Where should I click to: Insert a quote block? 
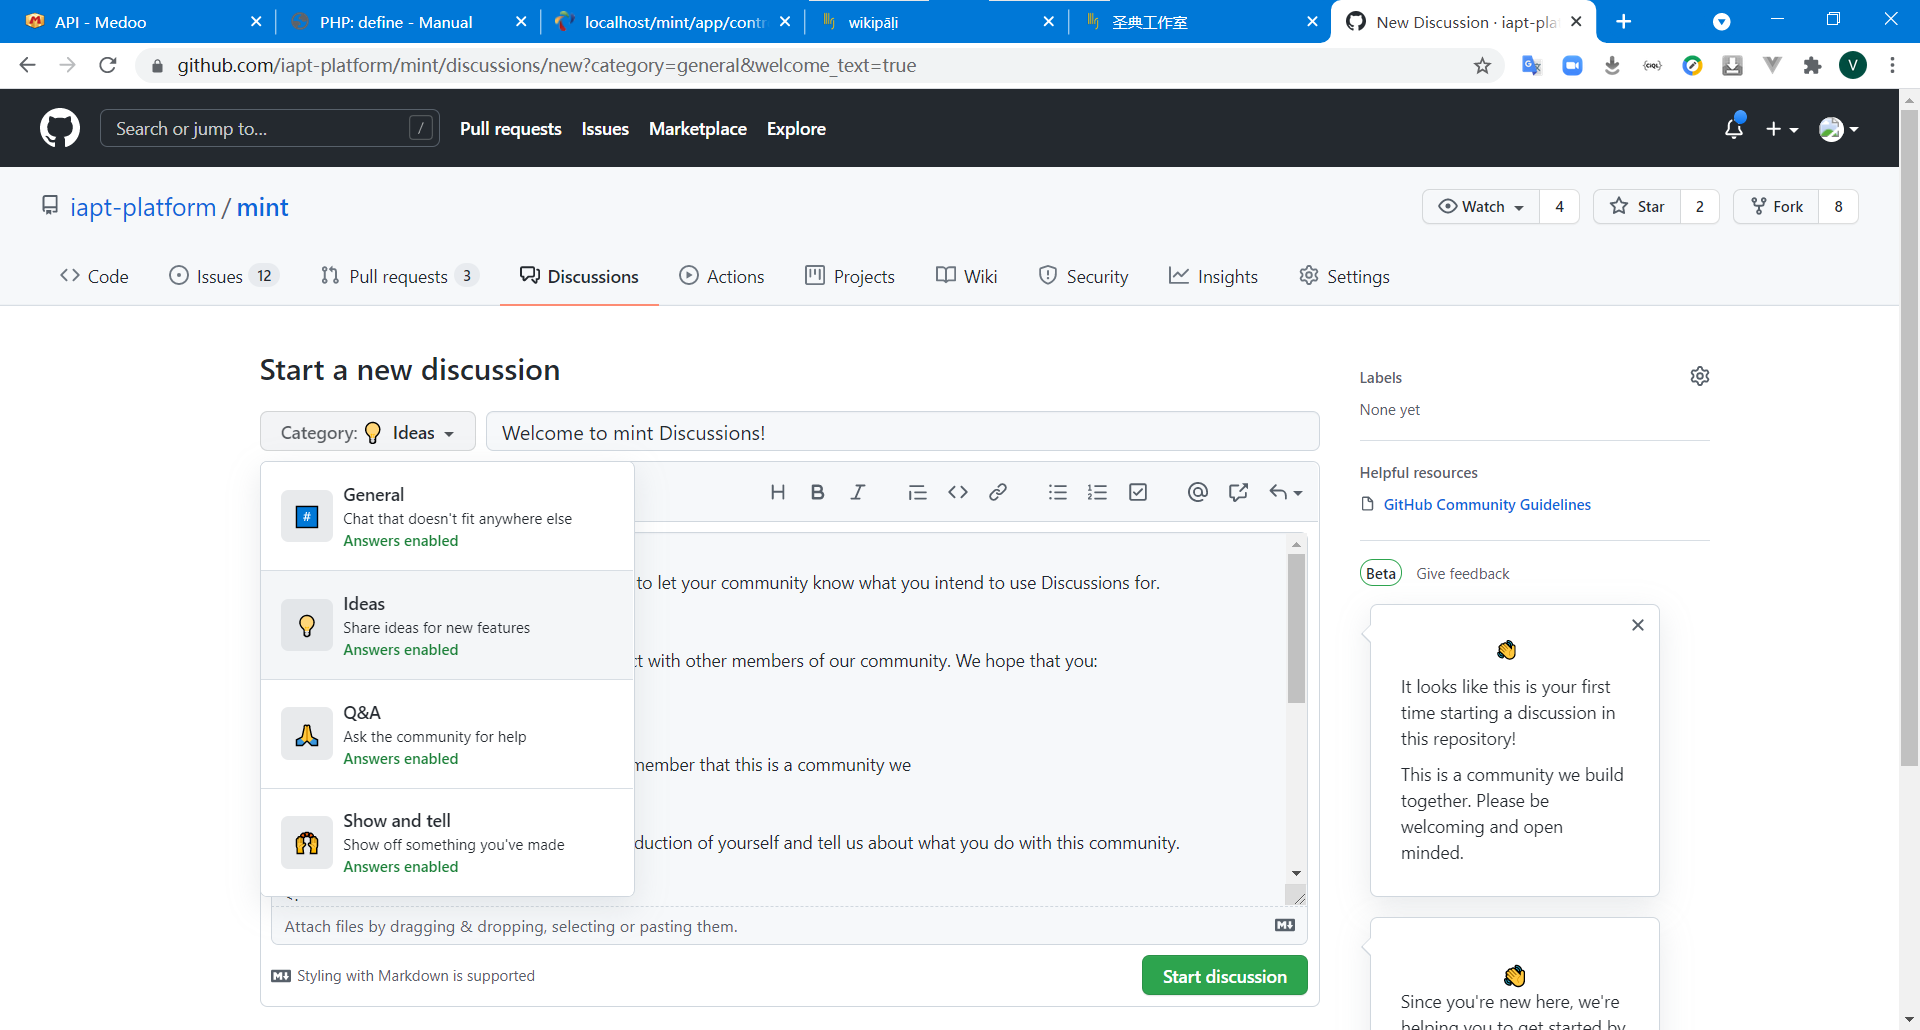click(917, 492)
